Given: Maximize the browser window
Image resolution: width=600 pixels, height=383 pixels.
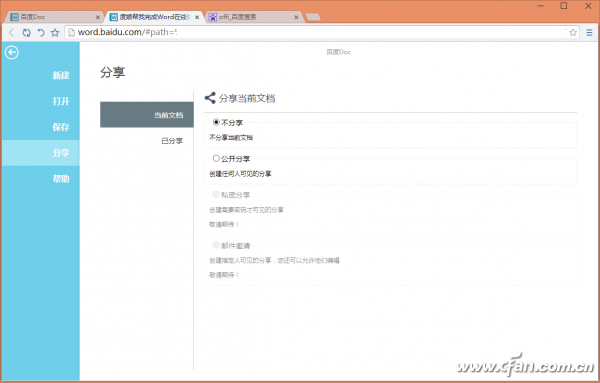Looking at the screenshot, I should (x=564, y=6).
